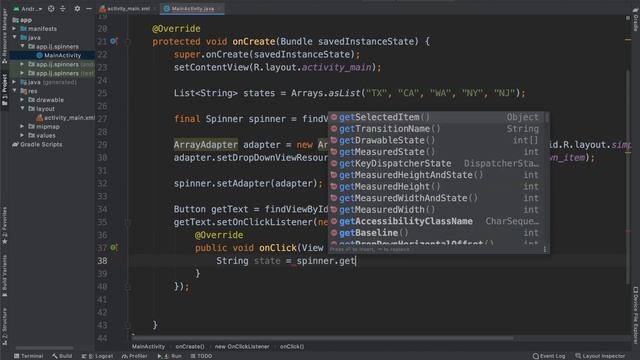Open the Logcat tool window
640x360 pixels.
pyautogui.click(x=97, y=356)
